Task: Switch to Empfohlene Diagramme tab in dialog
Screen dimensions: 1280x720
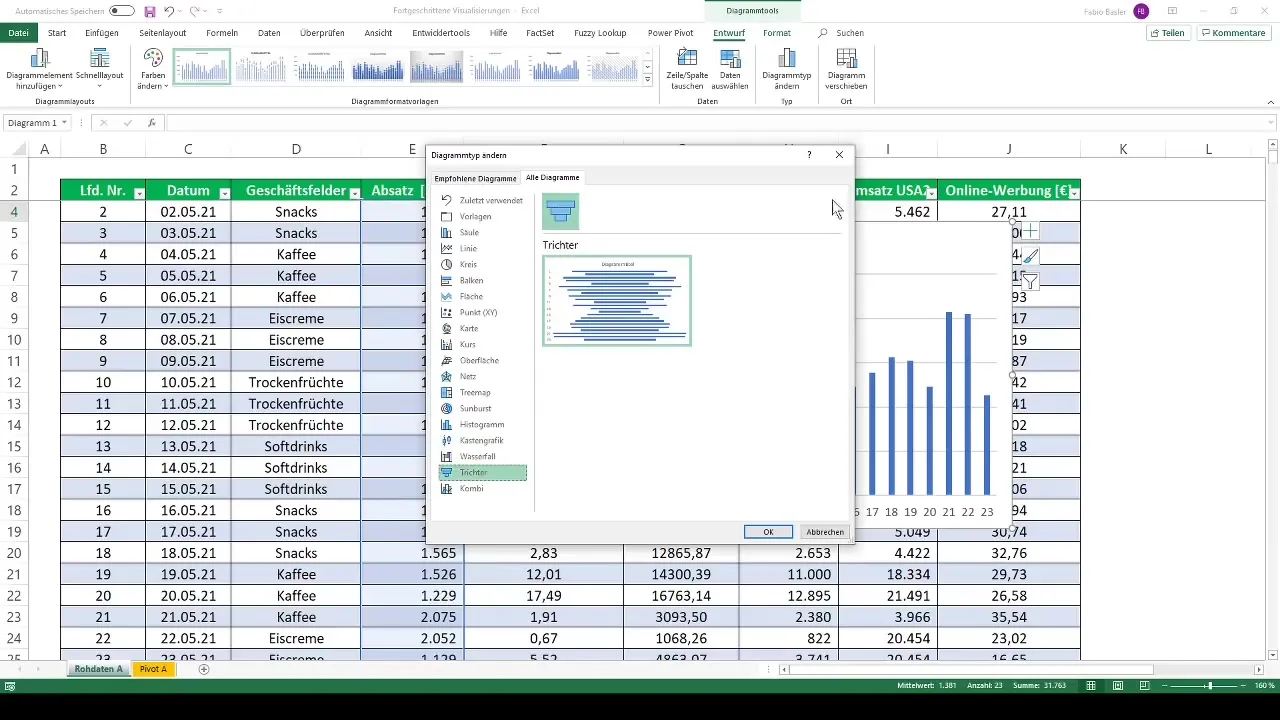Action: pyautogui.click(x=475, y=178)
